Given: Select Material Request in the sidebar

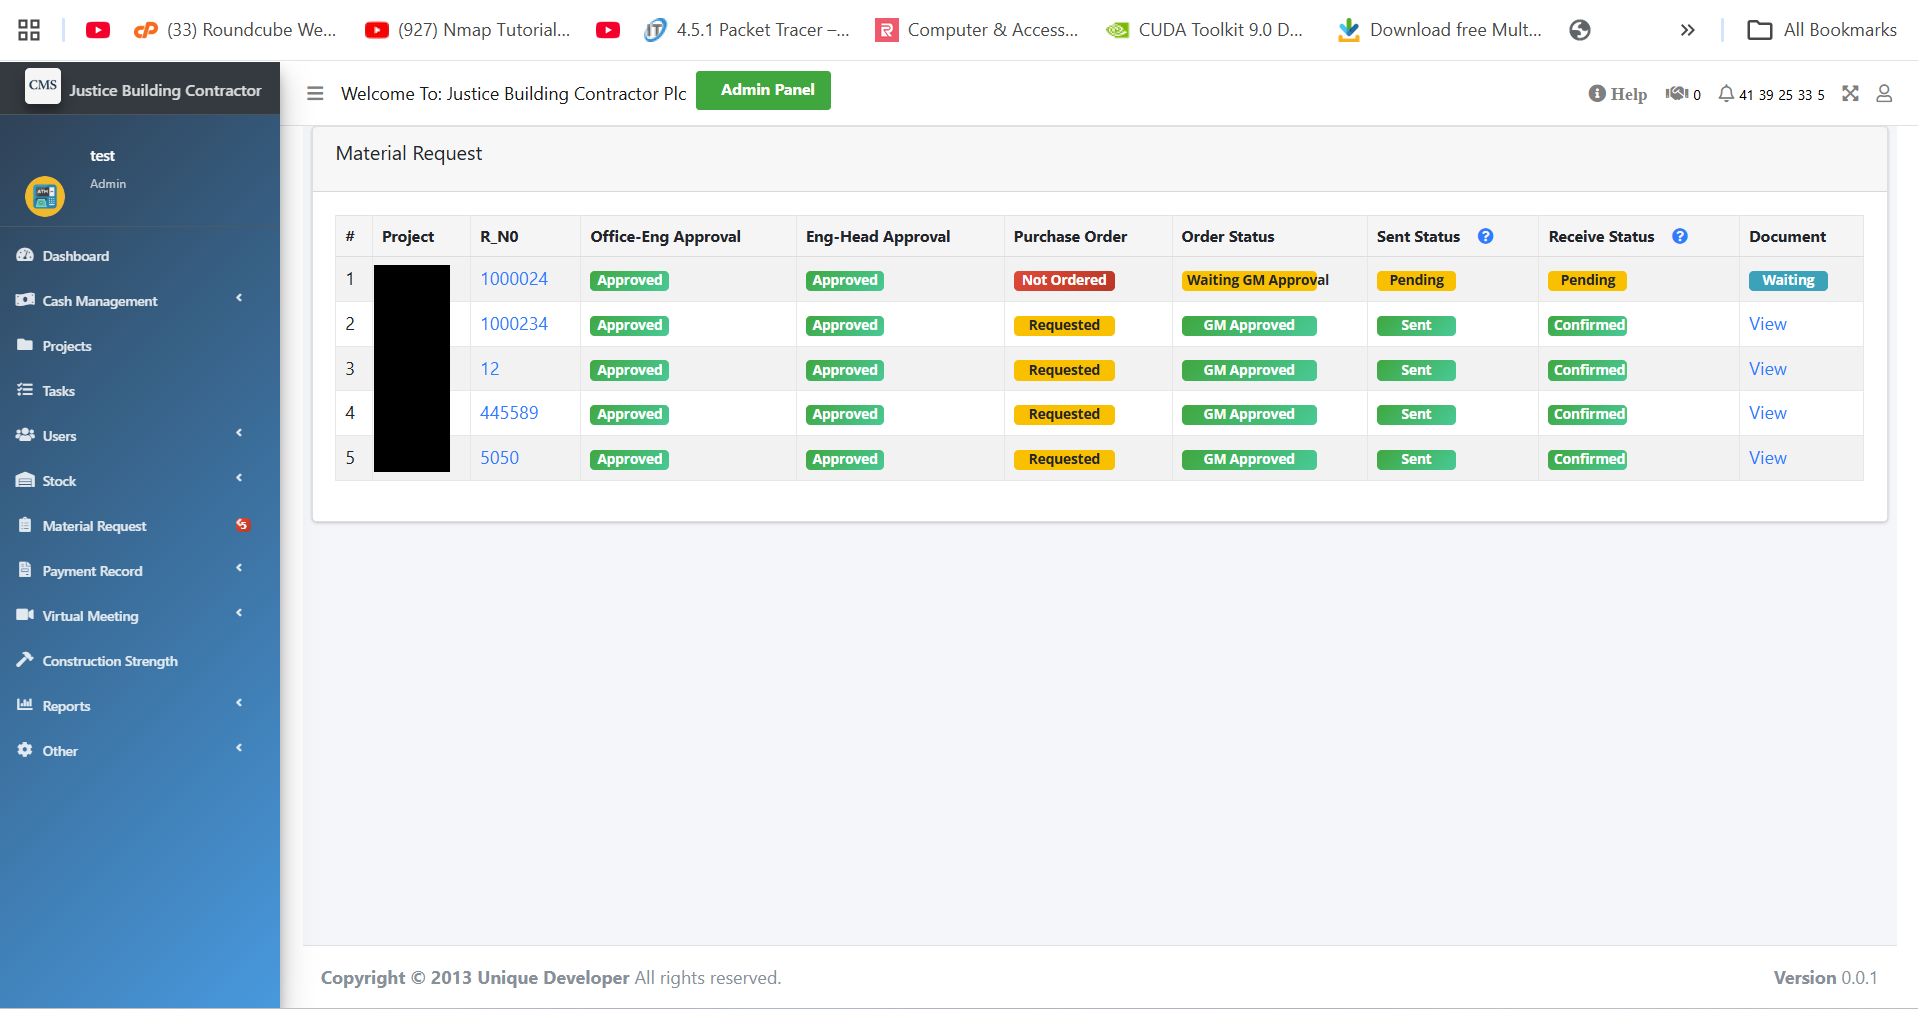Looking at the screenshot, I should pyautogui.click(x=94, y=526).
